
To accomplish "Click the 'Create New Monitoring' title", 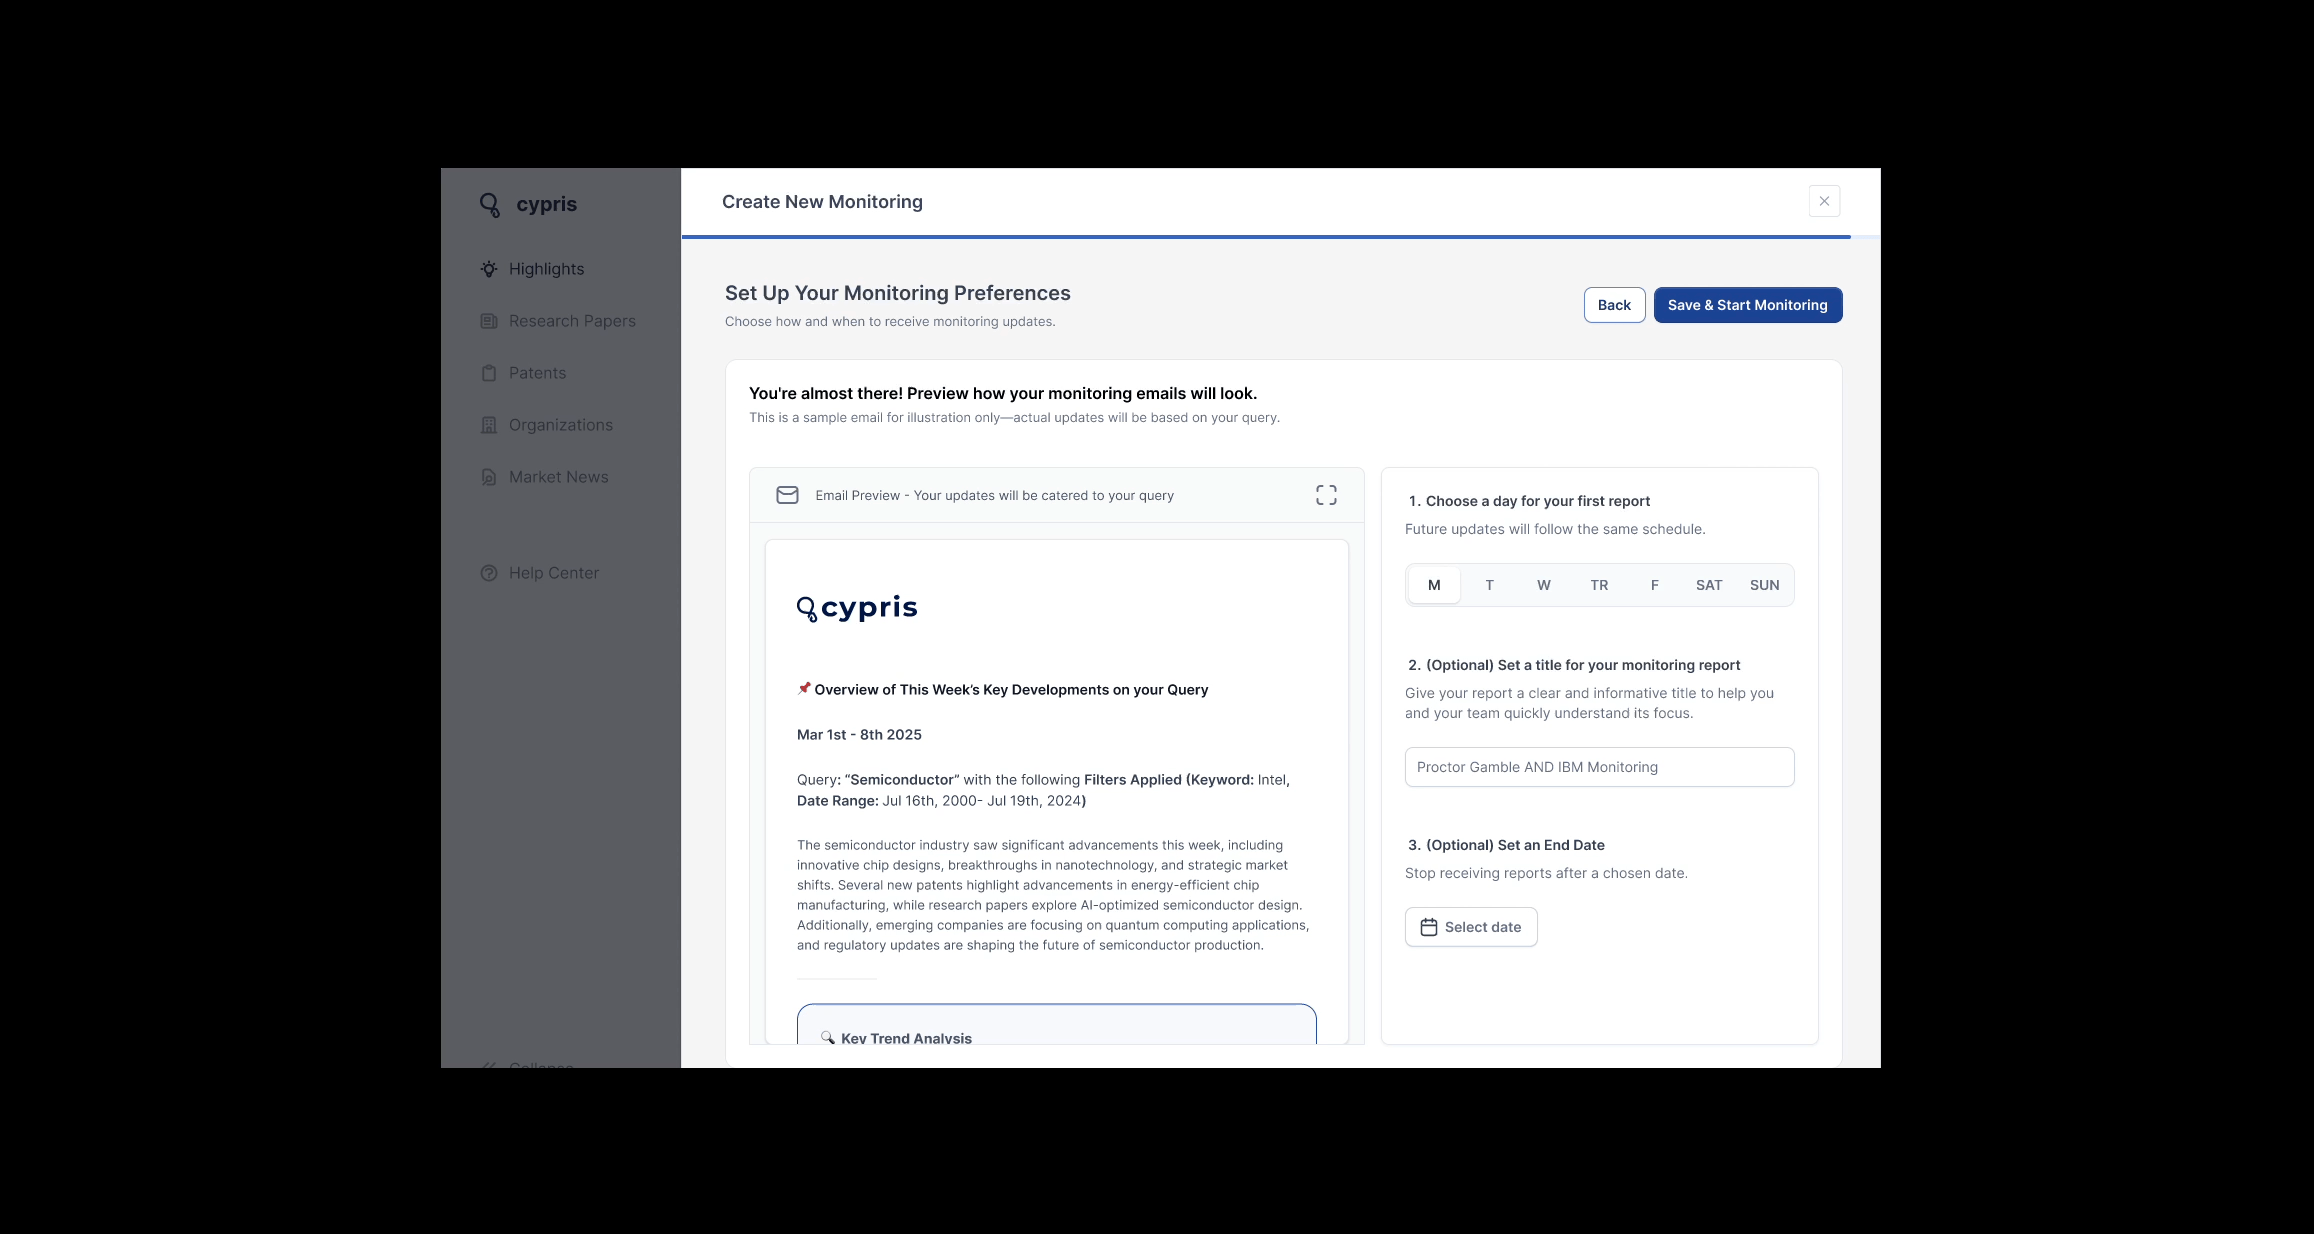I will pyautogui.click(x=822, y=202).
